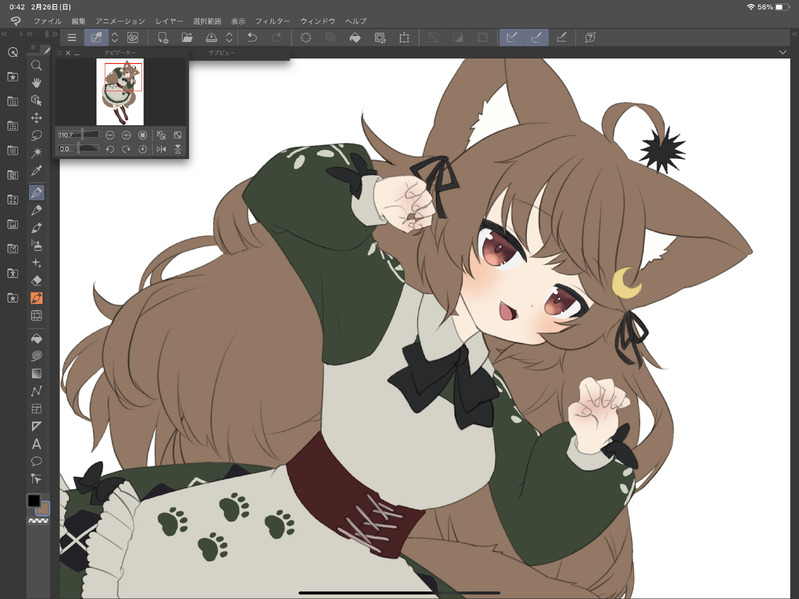The image size is (799, 599).
Task: Activate Scale/Rotate transform icon
Action: [404, 38]
